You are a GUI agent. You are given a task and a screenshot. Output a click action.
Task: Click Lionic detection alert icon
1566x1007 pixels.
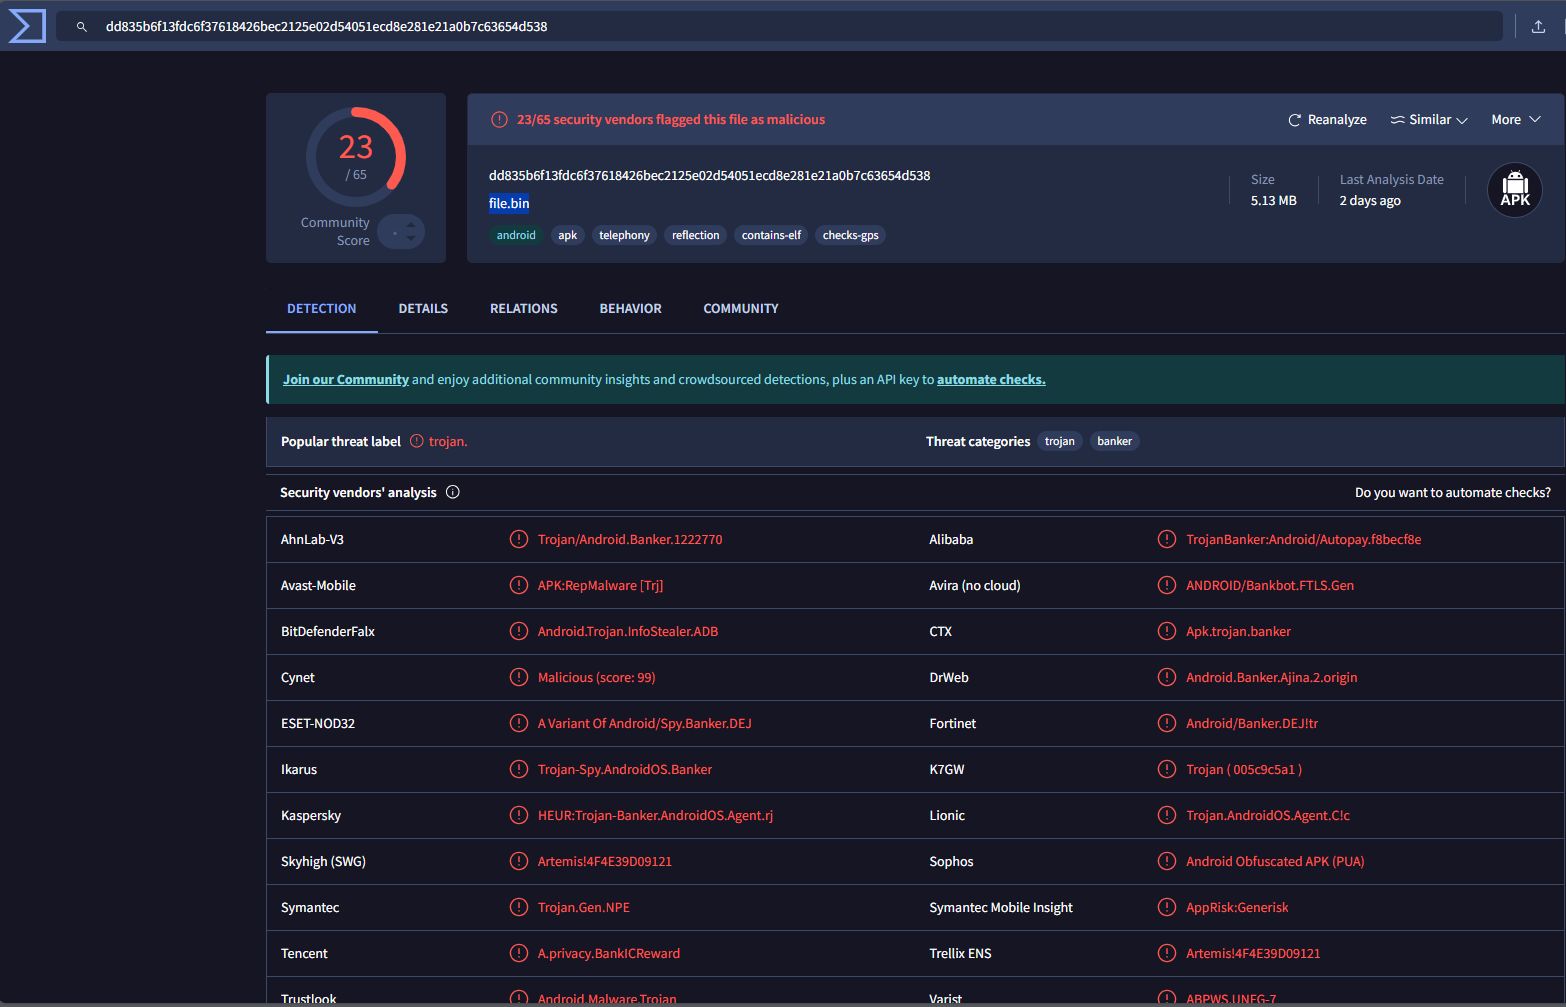coord(1167,815)
